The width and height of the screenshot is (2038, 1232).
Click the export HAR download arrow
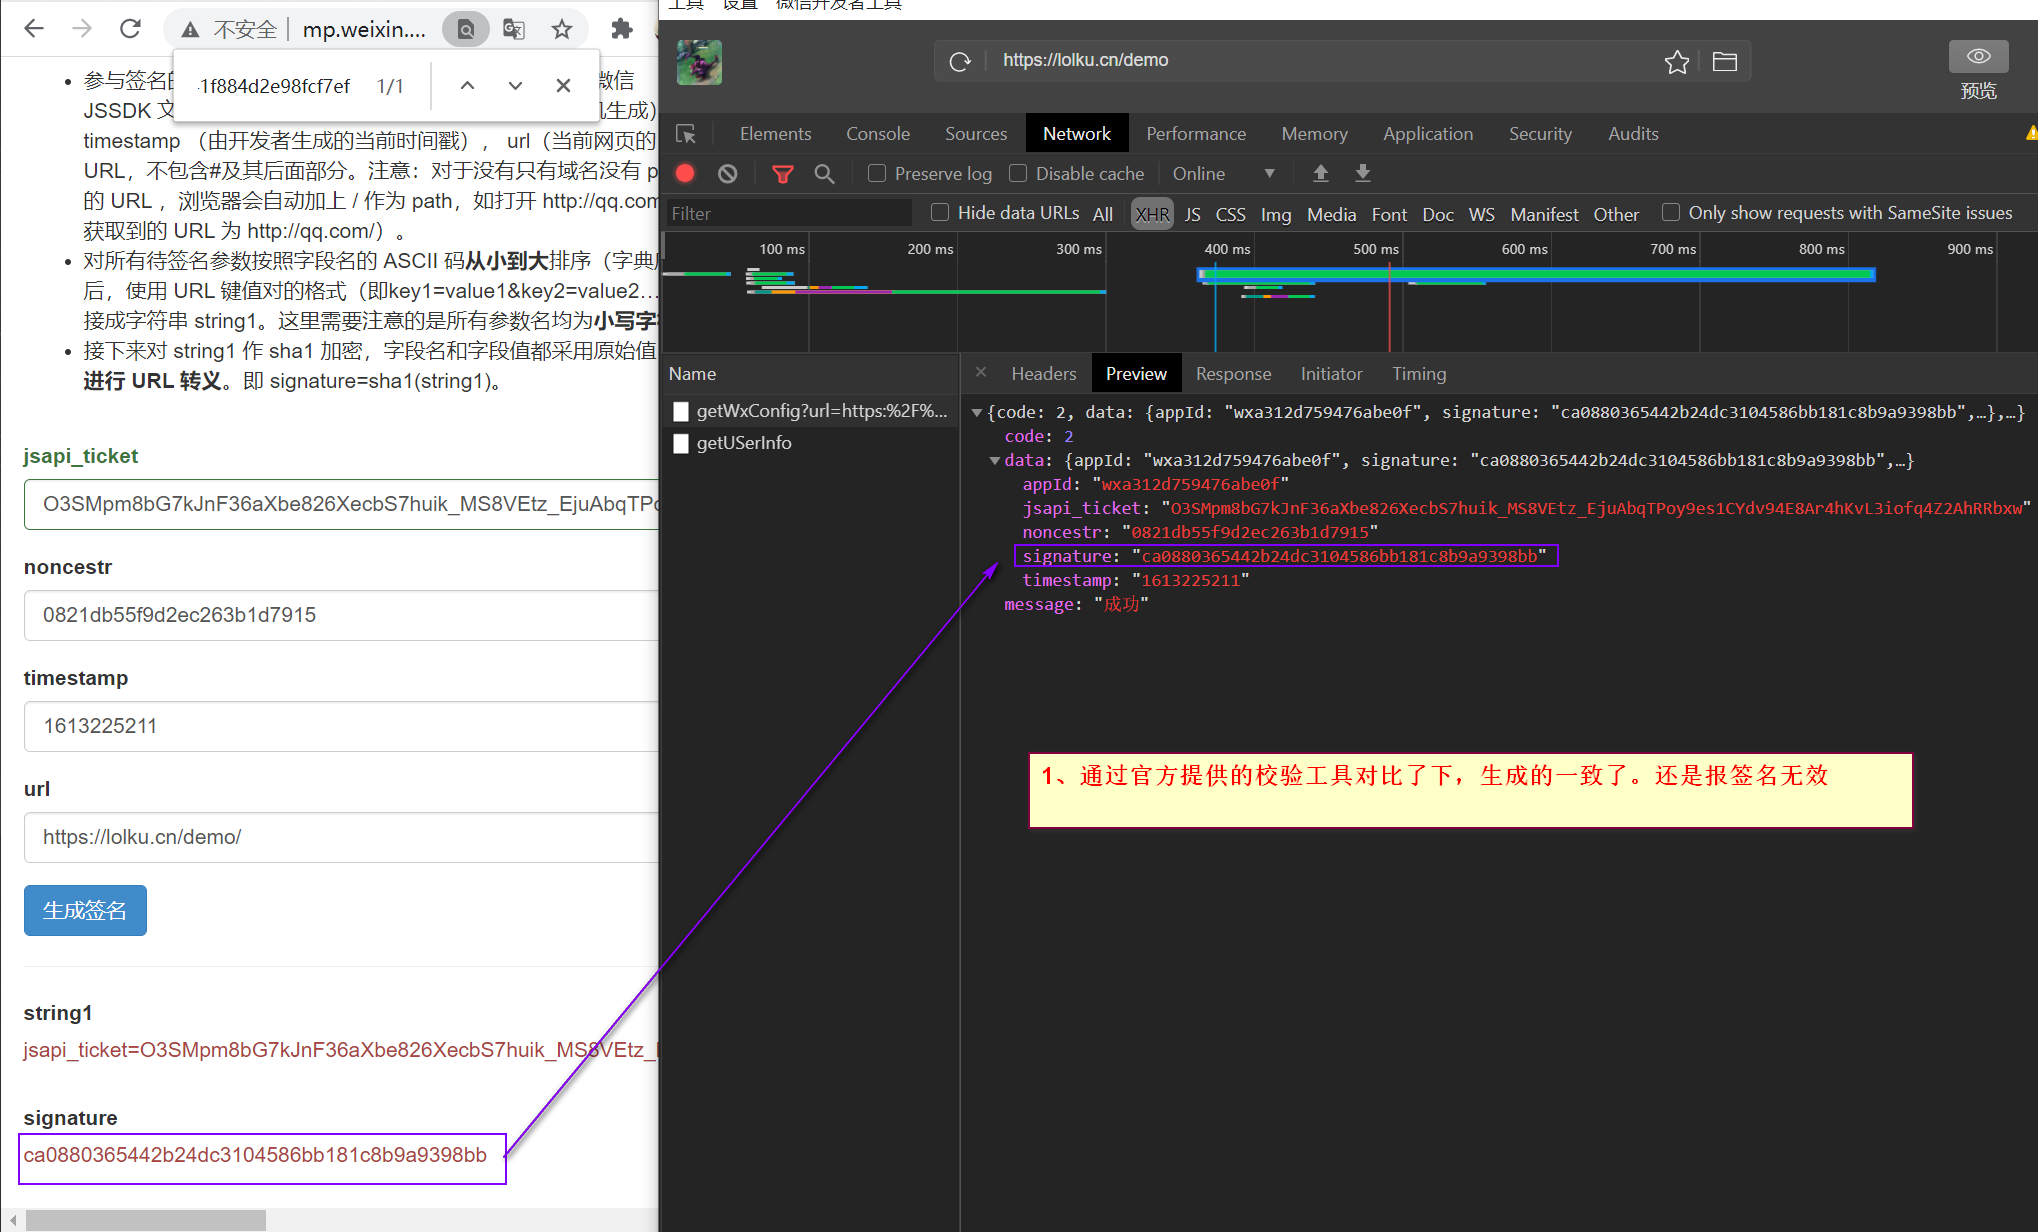coord(1362,173)
